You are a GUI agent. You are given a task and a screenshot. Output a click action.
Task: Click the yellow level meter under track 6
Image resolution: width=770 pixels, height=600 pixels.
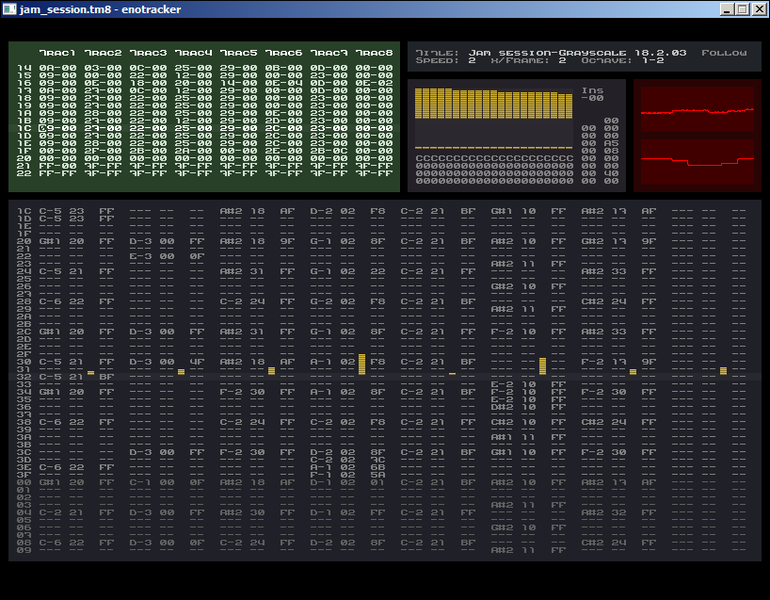click(x=542, y=366)
